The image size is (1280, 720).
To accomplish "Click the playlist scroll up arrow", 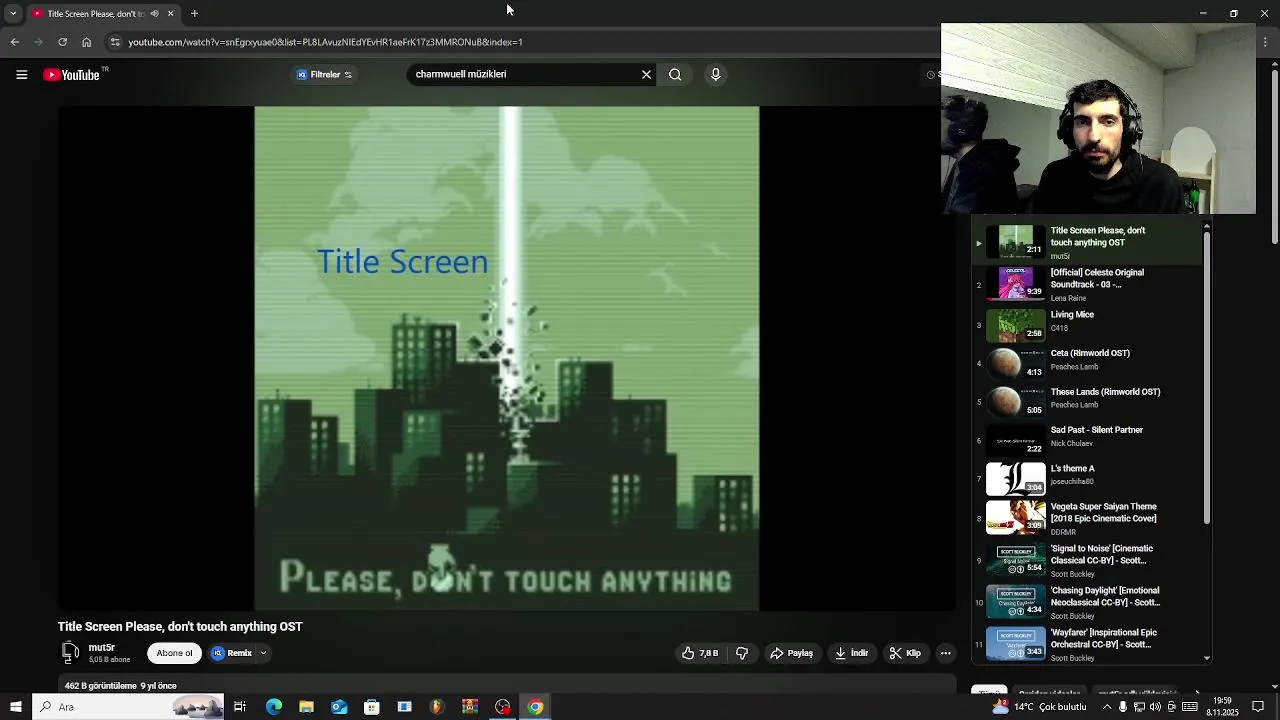I will click(x=1207, y=227).
